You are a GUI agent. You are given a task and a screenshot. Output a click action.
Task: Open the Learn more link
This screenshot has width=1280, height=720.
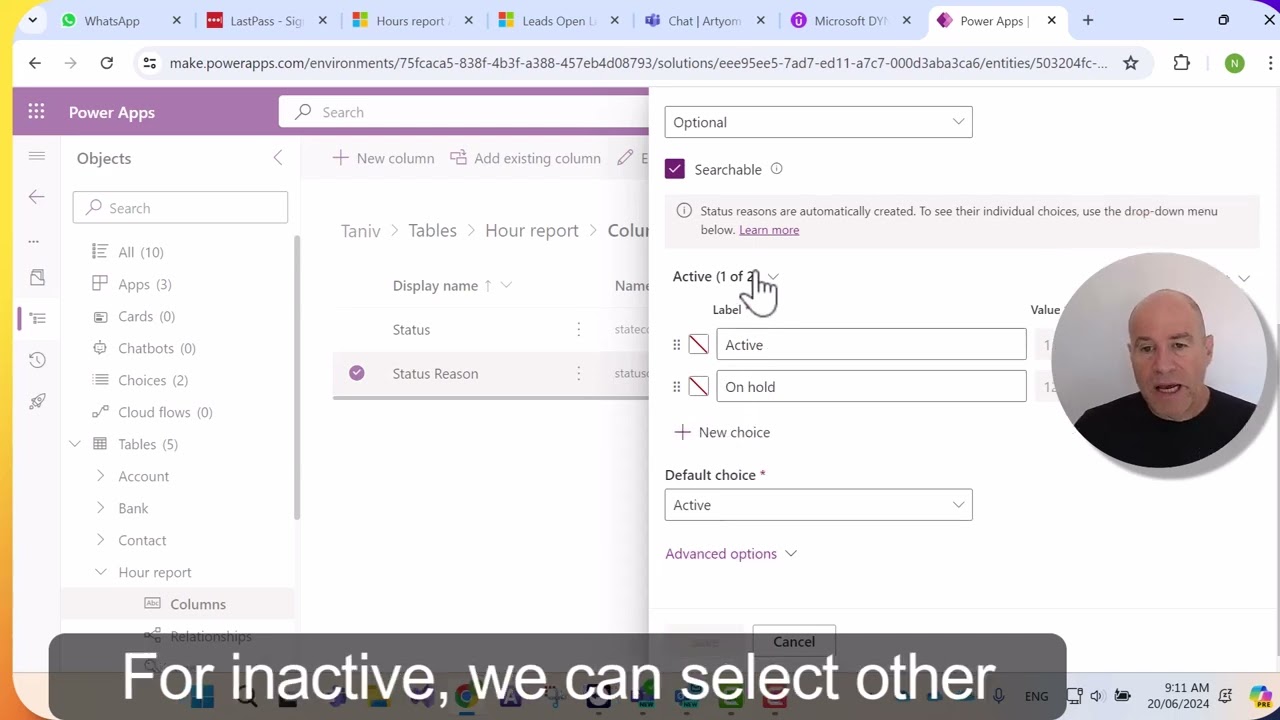[769, 230]
